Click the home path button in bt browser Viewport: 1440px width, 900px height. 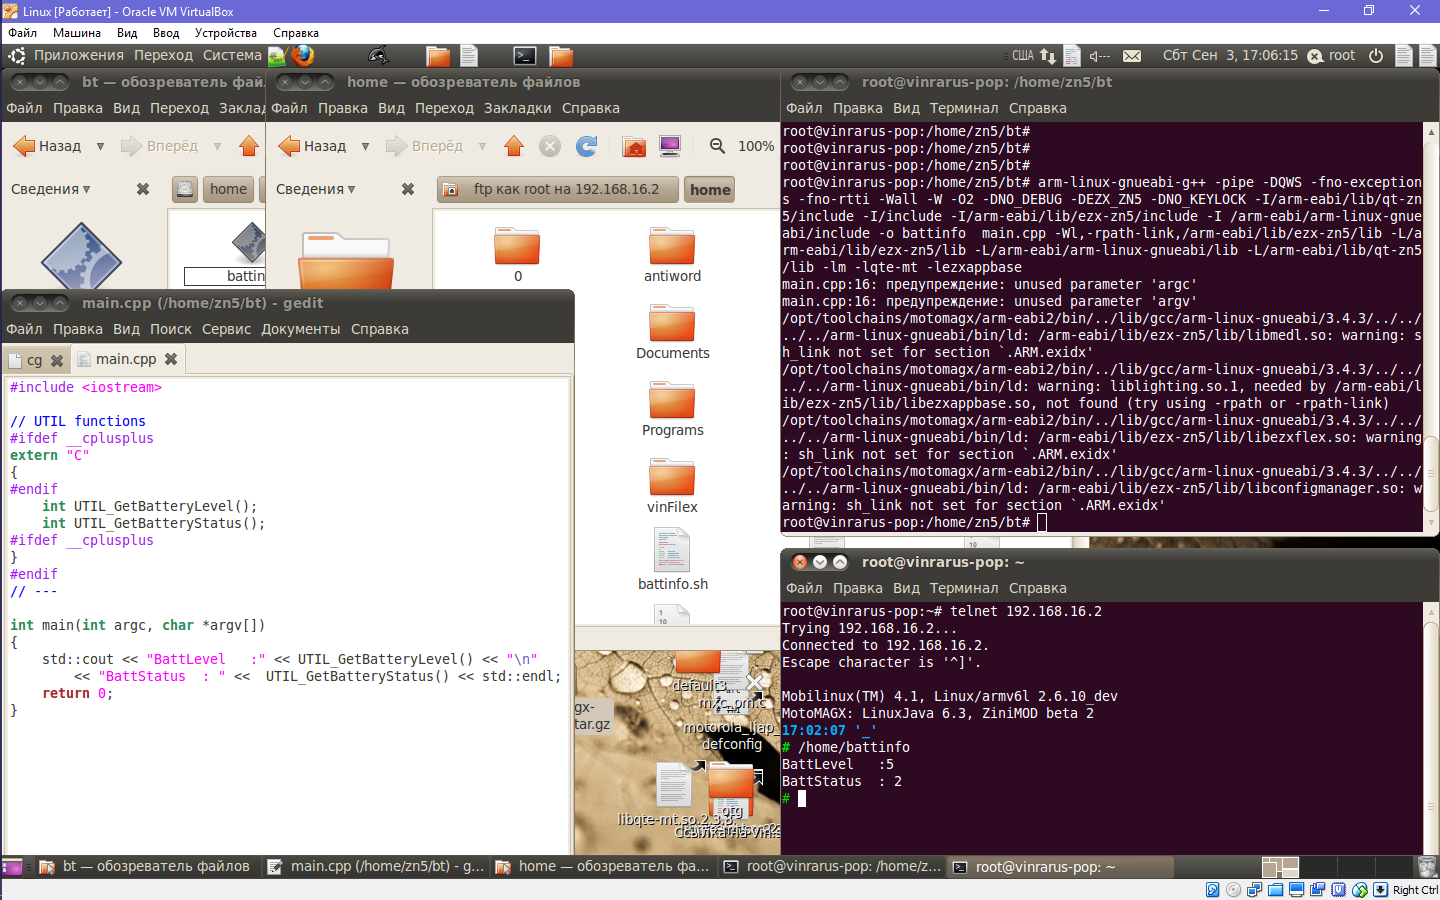click(228, 189)
